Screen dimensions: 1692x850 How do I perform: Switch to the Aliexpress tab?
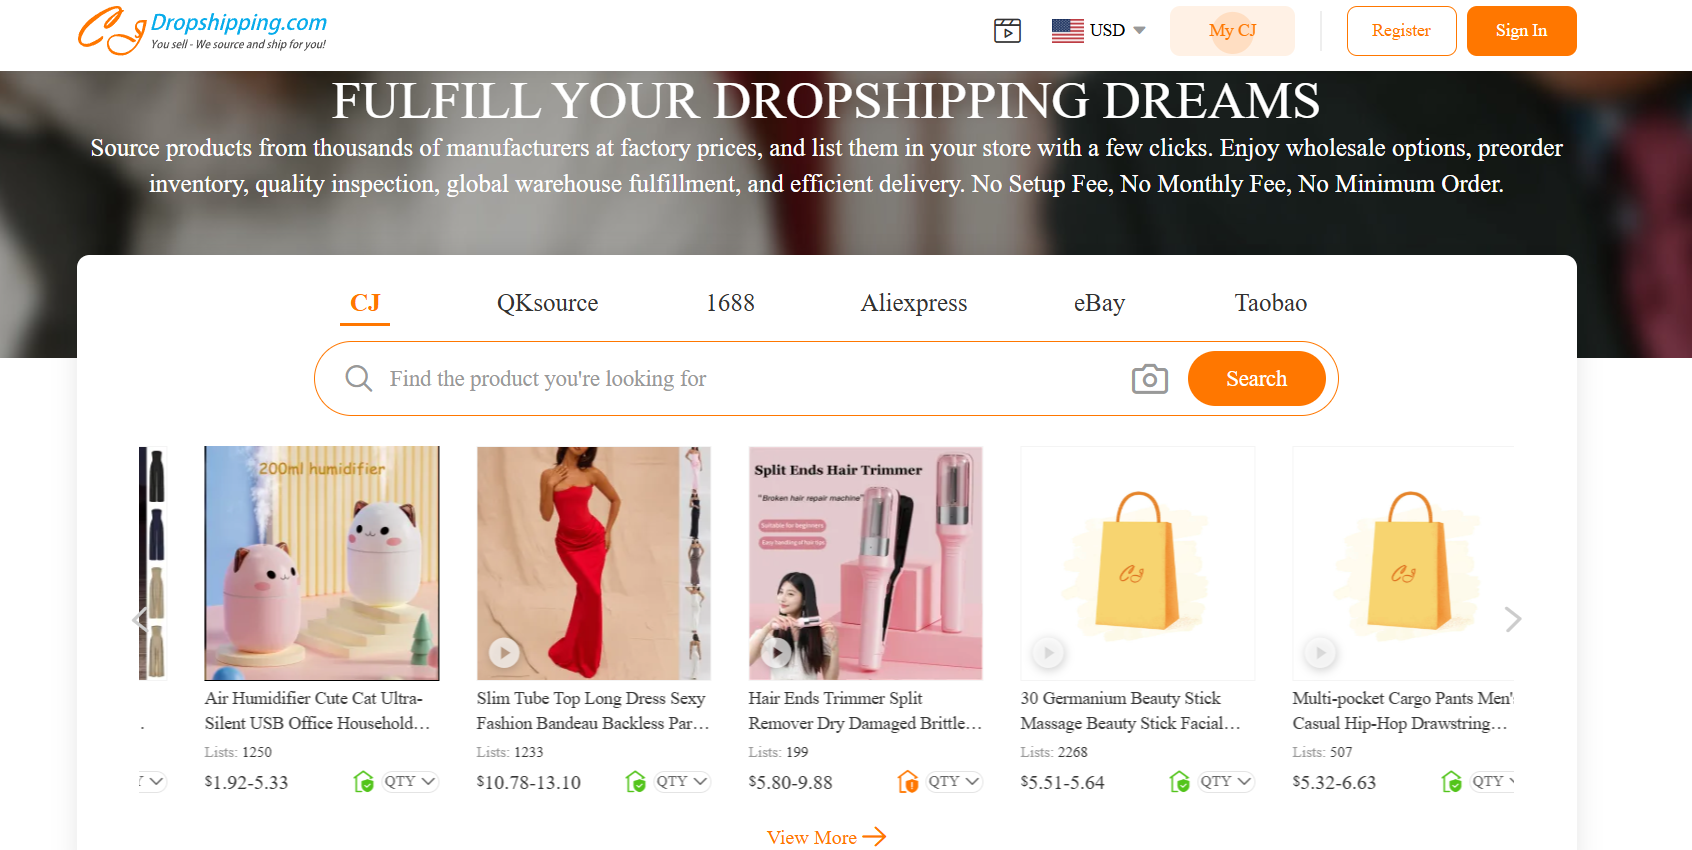point(914,303)
